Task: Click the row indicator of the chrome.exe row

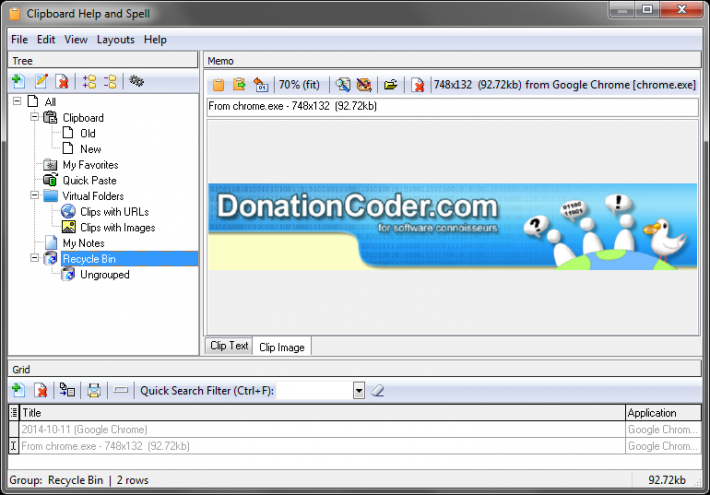Action: tap(14, 446)
